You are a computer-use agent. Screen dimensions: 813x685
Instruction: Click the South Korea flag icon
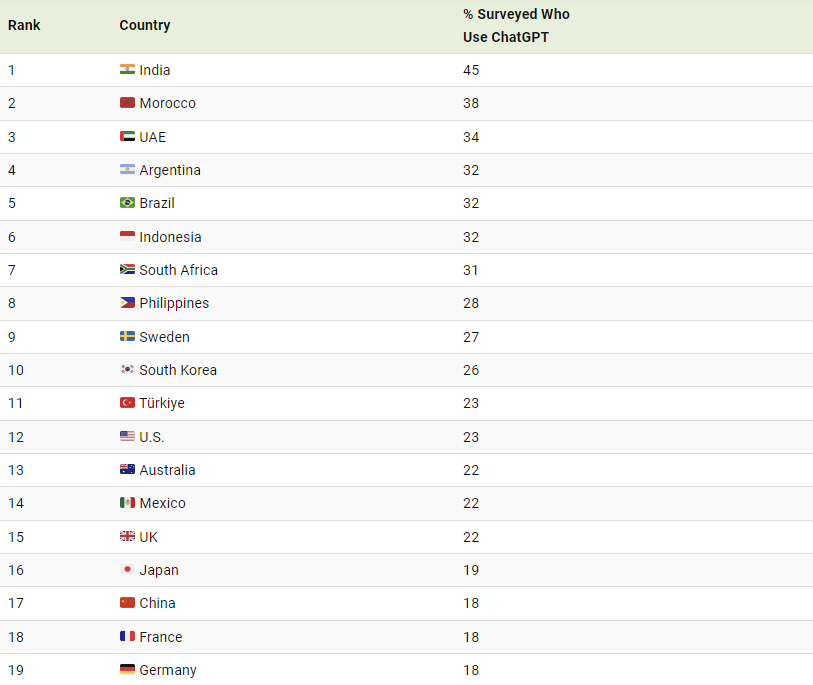(127, 370)
